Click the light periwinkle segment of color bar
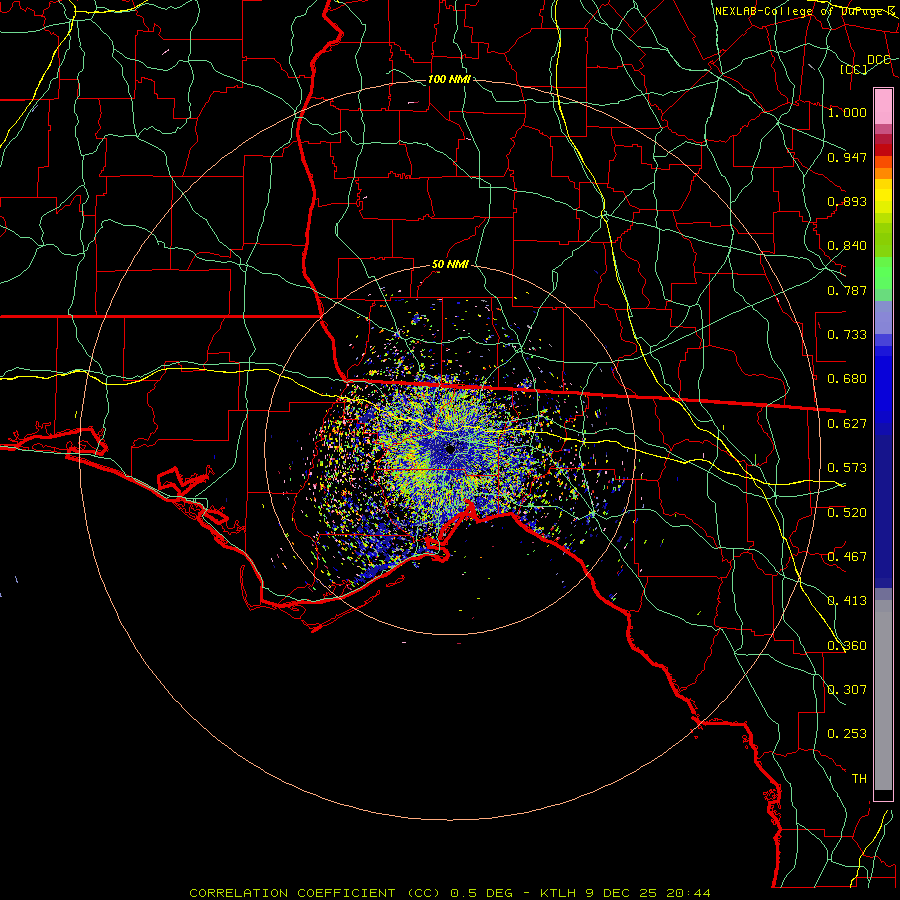The width and height of the screenshot is (900, 900). (x=883, y=317)
